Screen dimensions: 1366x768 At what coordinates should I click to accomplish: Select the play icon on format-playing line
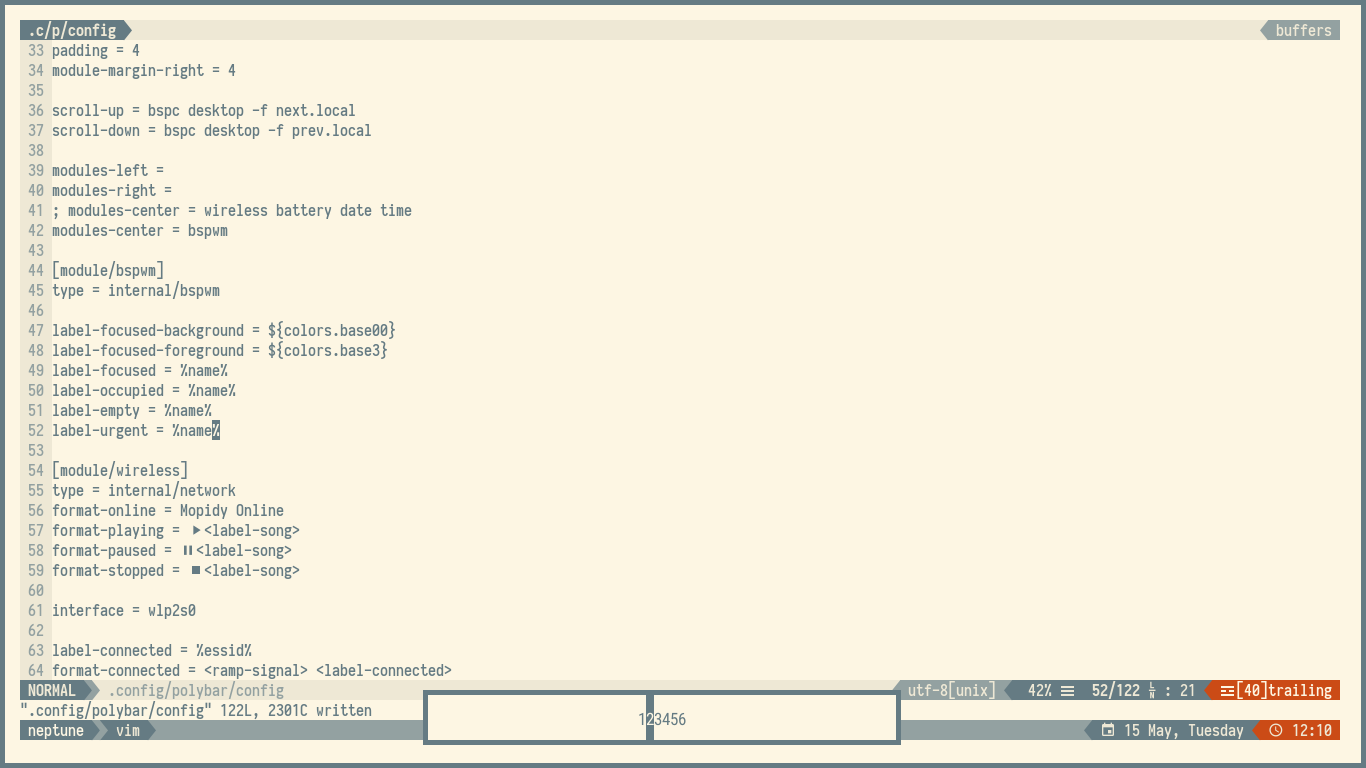coord(195,530)
